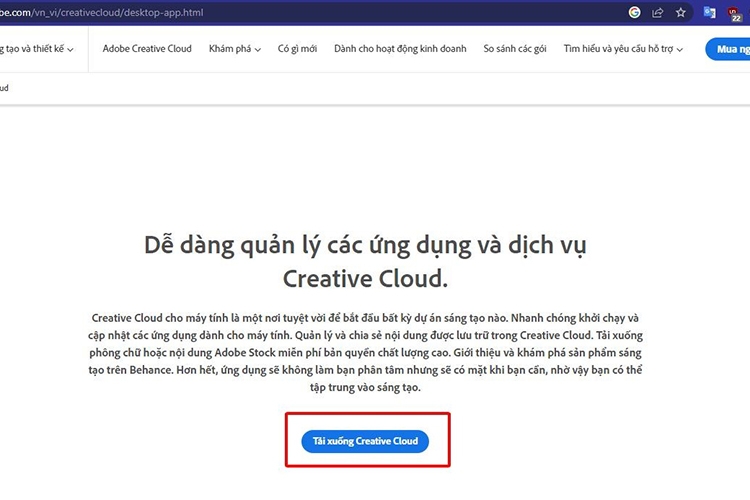Expand the tạo và thiết kế dropdown

click(37, 49)
